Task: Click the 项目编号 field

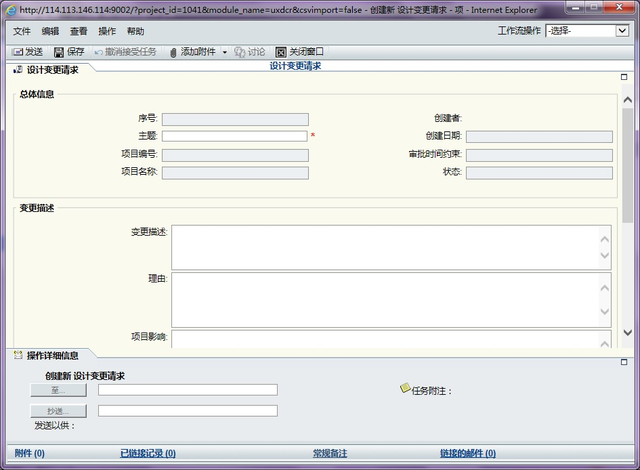Action: click(x=235, y=155)
